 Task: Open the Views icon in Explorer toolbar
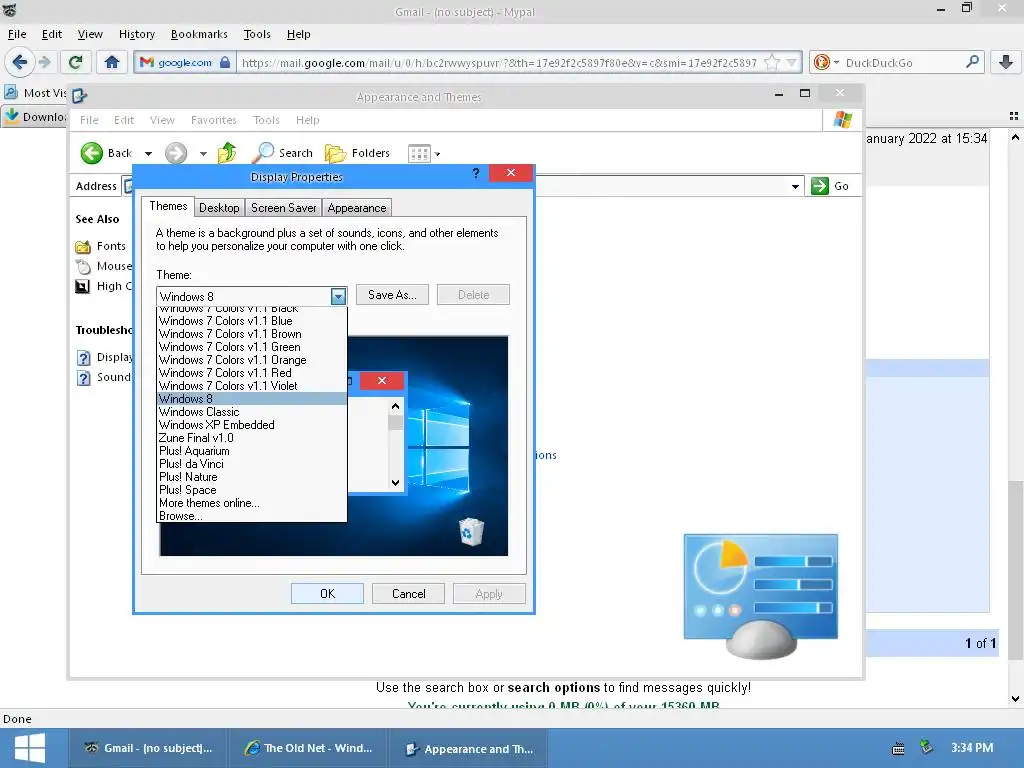click(419, 153)
